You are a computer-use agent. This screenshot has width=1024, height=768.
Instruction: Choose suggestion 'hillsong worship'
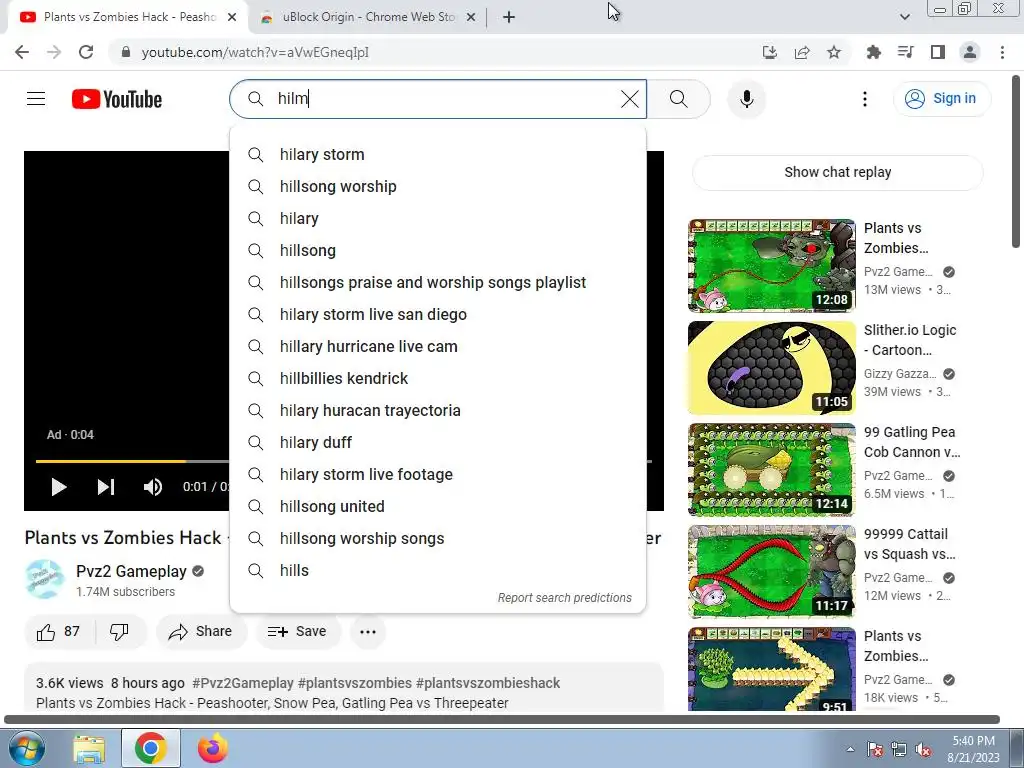point(438,186)
